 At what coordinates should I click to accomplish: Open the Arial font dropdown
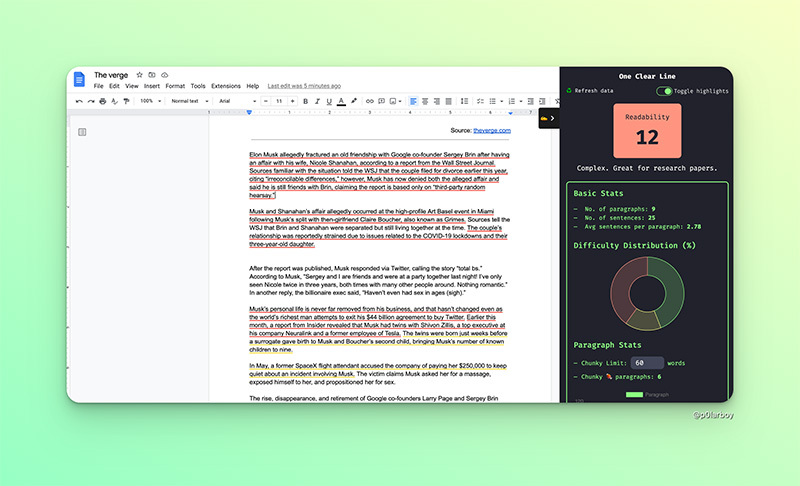tap(237, 101)
